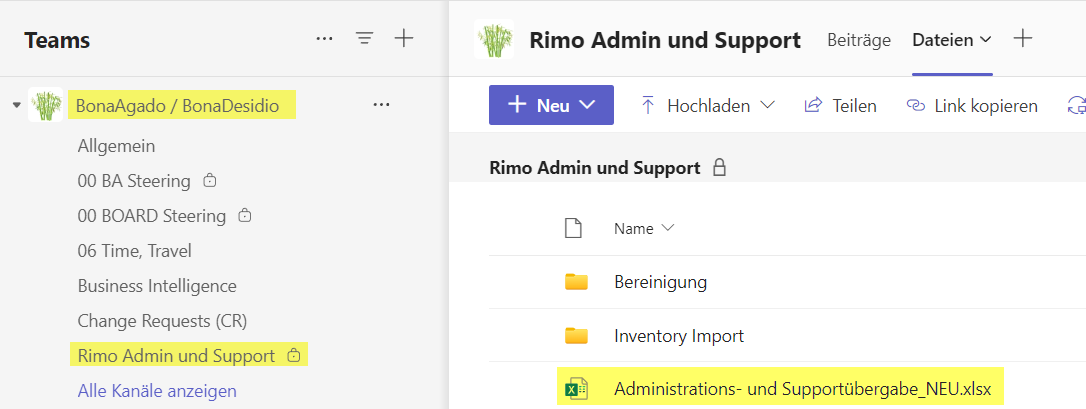Click the bamboo avatar of BonaAgado team
1086x409 pixels.
(x=46, y=105)
